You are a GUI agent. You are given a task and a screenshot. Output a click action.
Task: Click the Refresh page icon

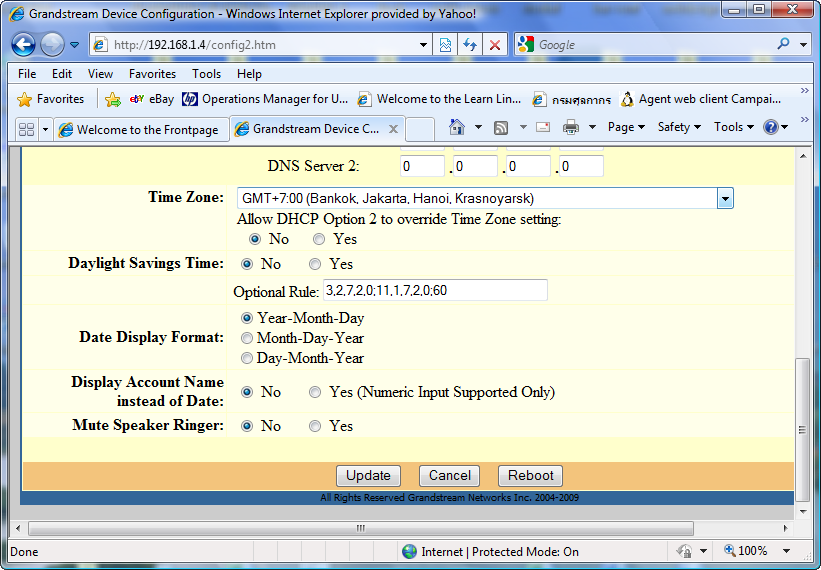pos(470,45)
